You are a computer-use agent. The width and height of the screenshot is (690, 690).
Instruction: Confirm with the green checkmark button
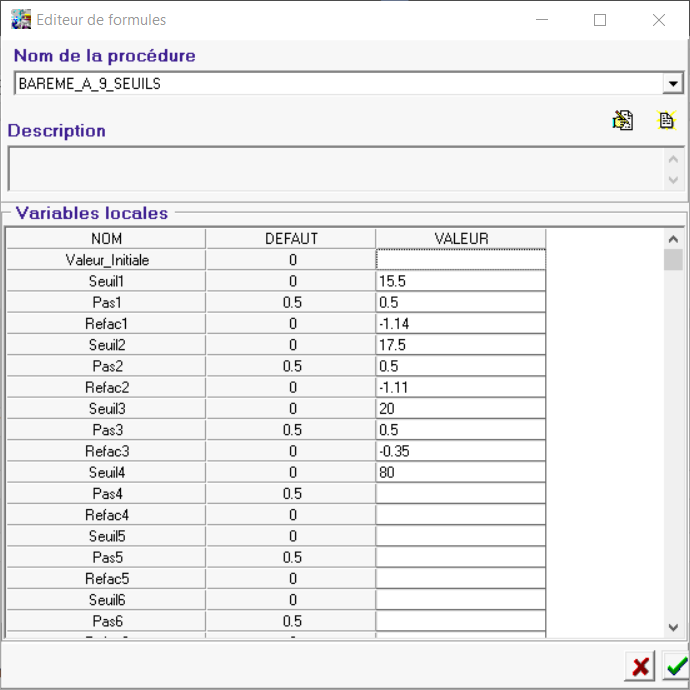677,667
